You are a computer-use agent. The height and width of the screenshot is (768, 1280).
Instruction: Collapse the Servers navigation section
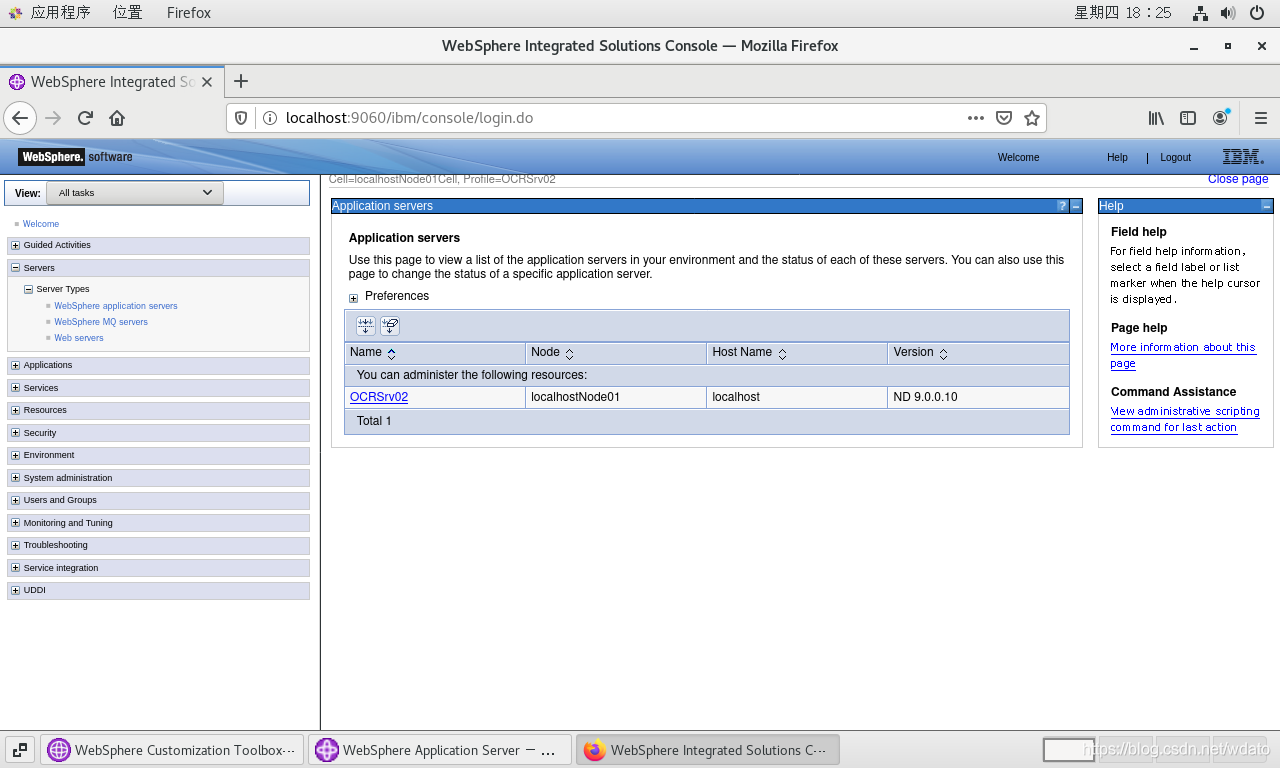(15, 268)
